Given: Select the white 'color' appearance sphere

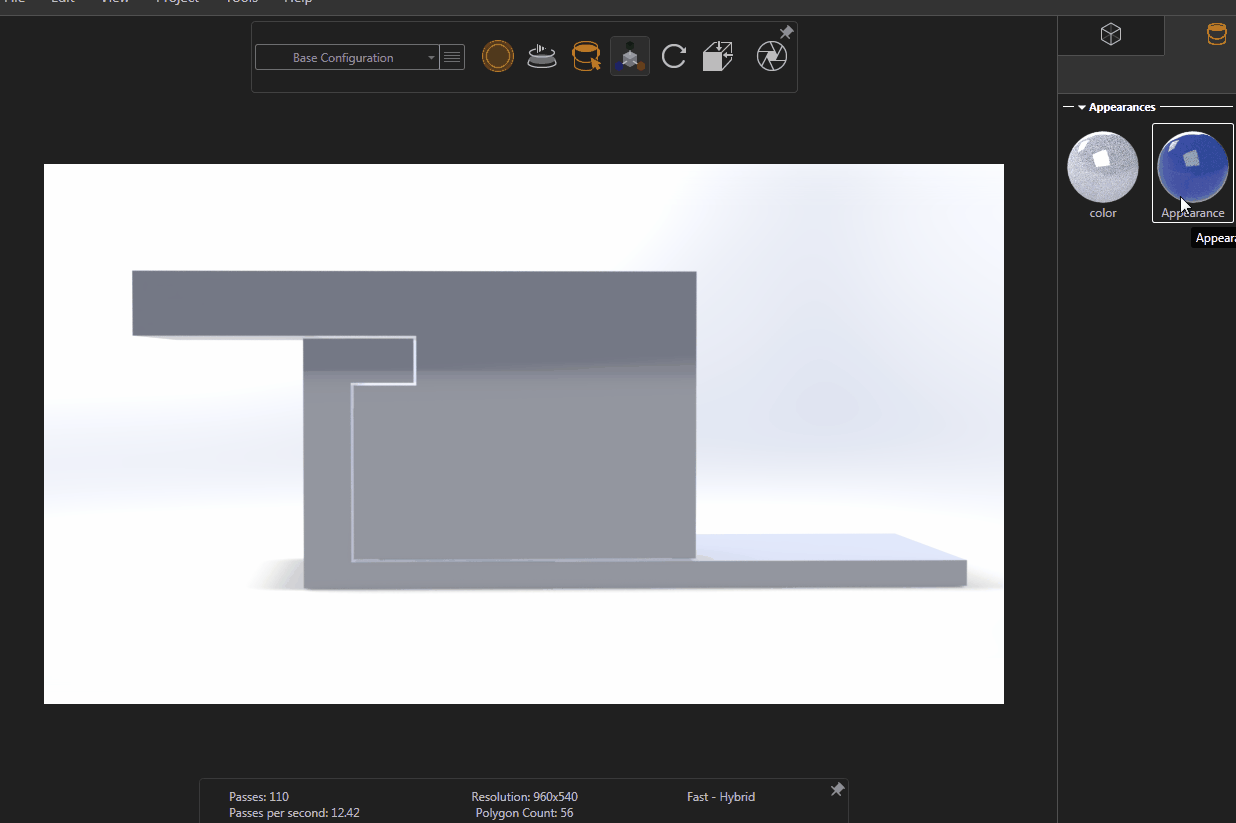Looking at the screenshot, I should [x=1103, y=167].
